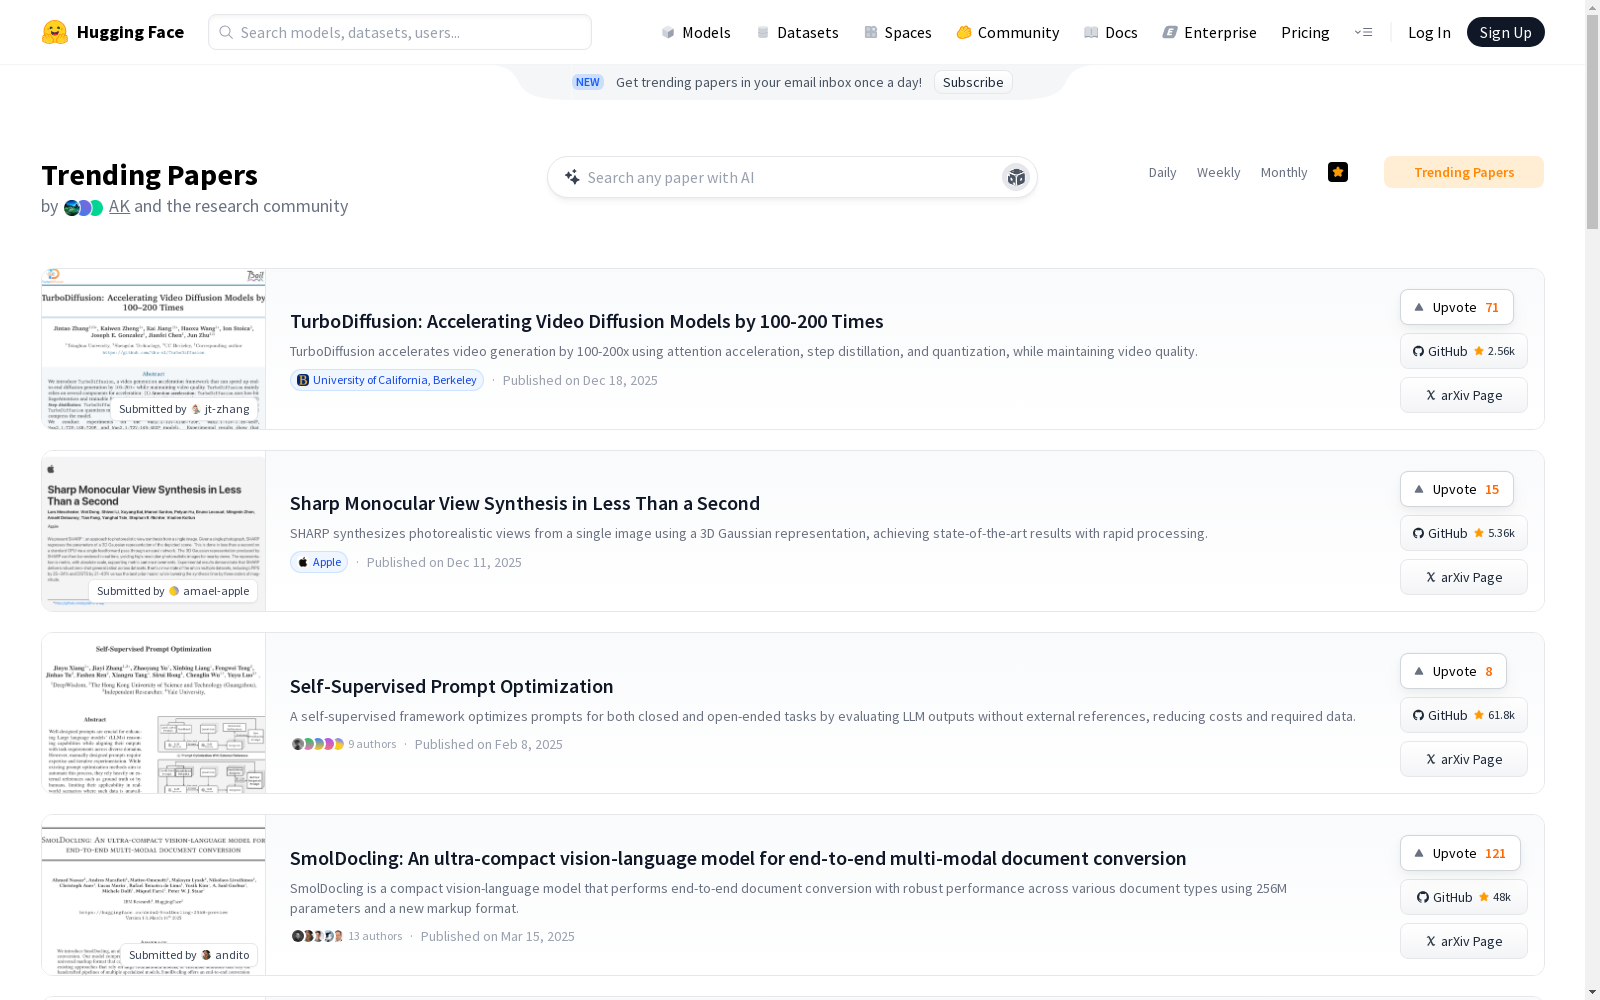Viewport: 1600px width, 1000px height.
Task: Switch to Weekly papers tab
Action: coord(1218,172)
